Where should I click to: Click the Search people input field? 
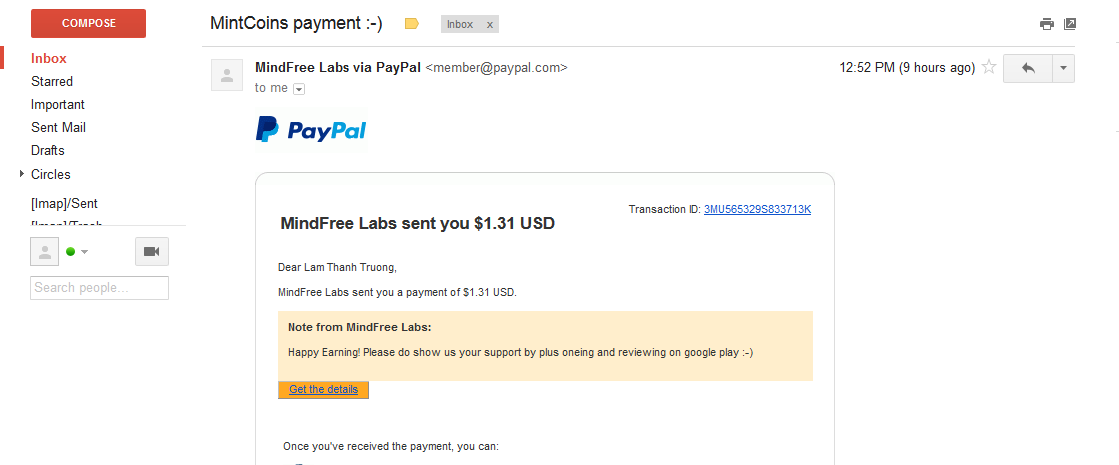pos(99,288)
